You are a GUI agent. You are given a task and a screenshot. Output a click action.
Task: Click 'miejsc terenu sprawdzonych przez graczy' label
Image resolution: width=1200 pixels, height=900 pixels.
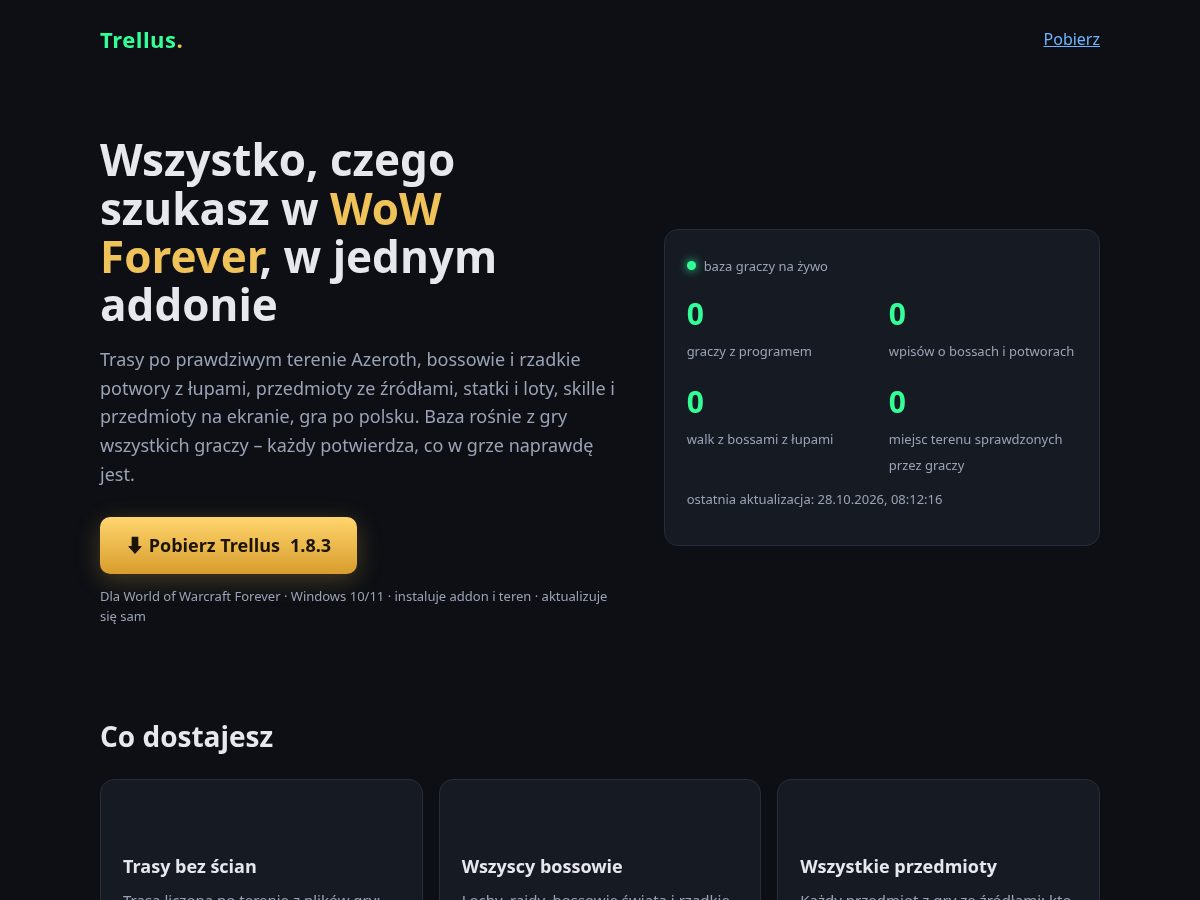(976, 452)
